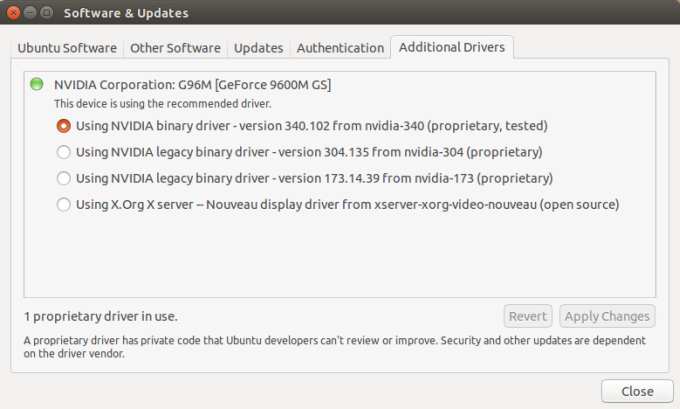Screen dimensions: 680x409
Task: Click the 'recommended driver' notice under the device name
Action: (x=162, y=103)
